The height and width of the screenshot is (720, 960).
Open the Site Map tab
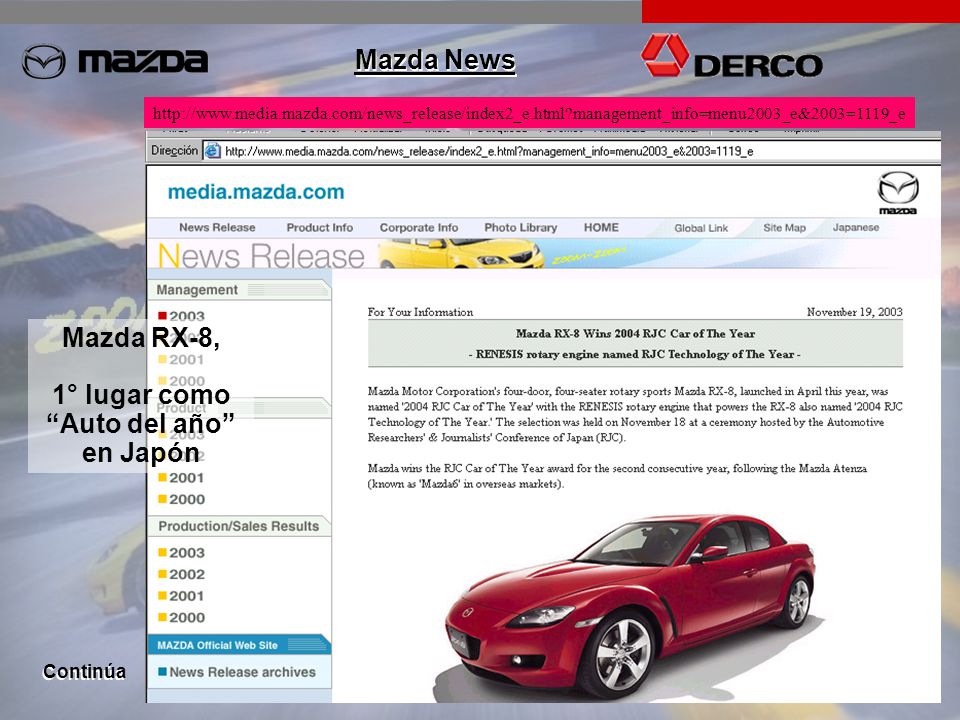coord(784,228)
